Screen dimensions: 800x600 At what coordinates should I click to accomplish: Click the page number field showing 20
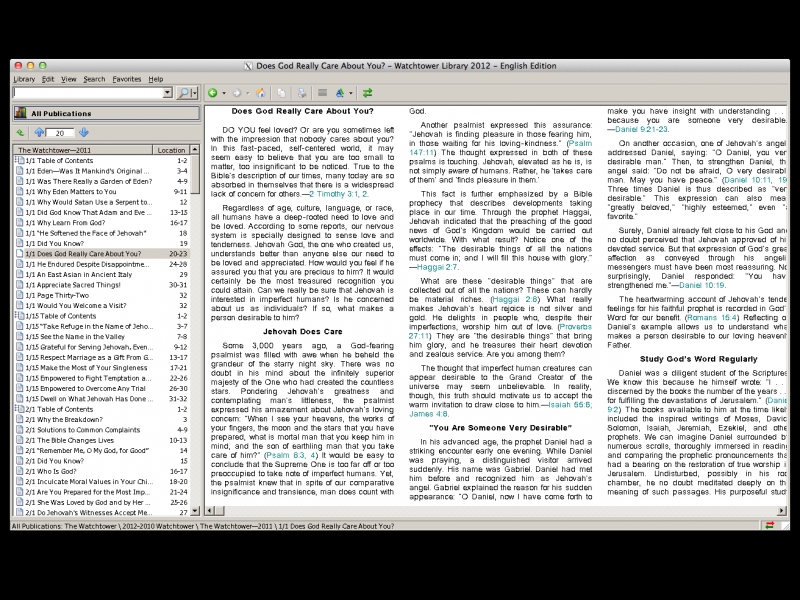click(60, 133)
